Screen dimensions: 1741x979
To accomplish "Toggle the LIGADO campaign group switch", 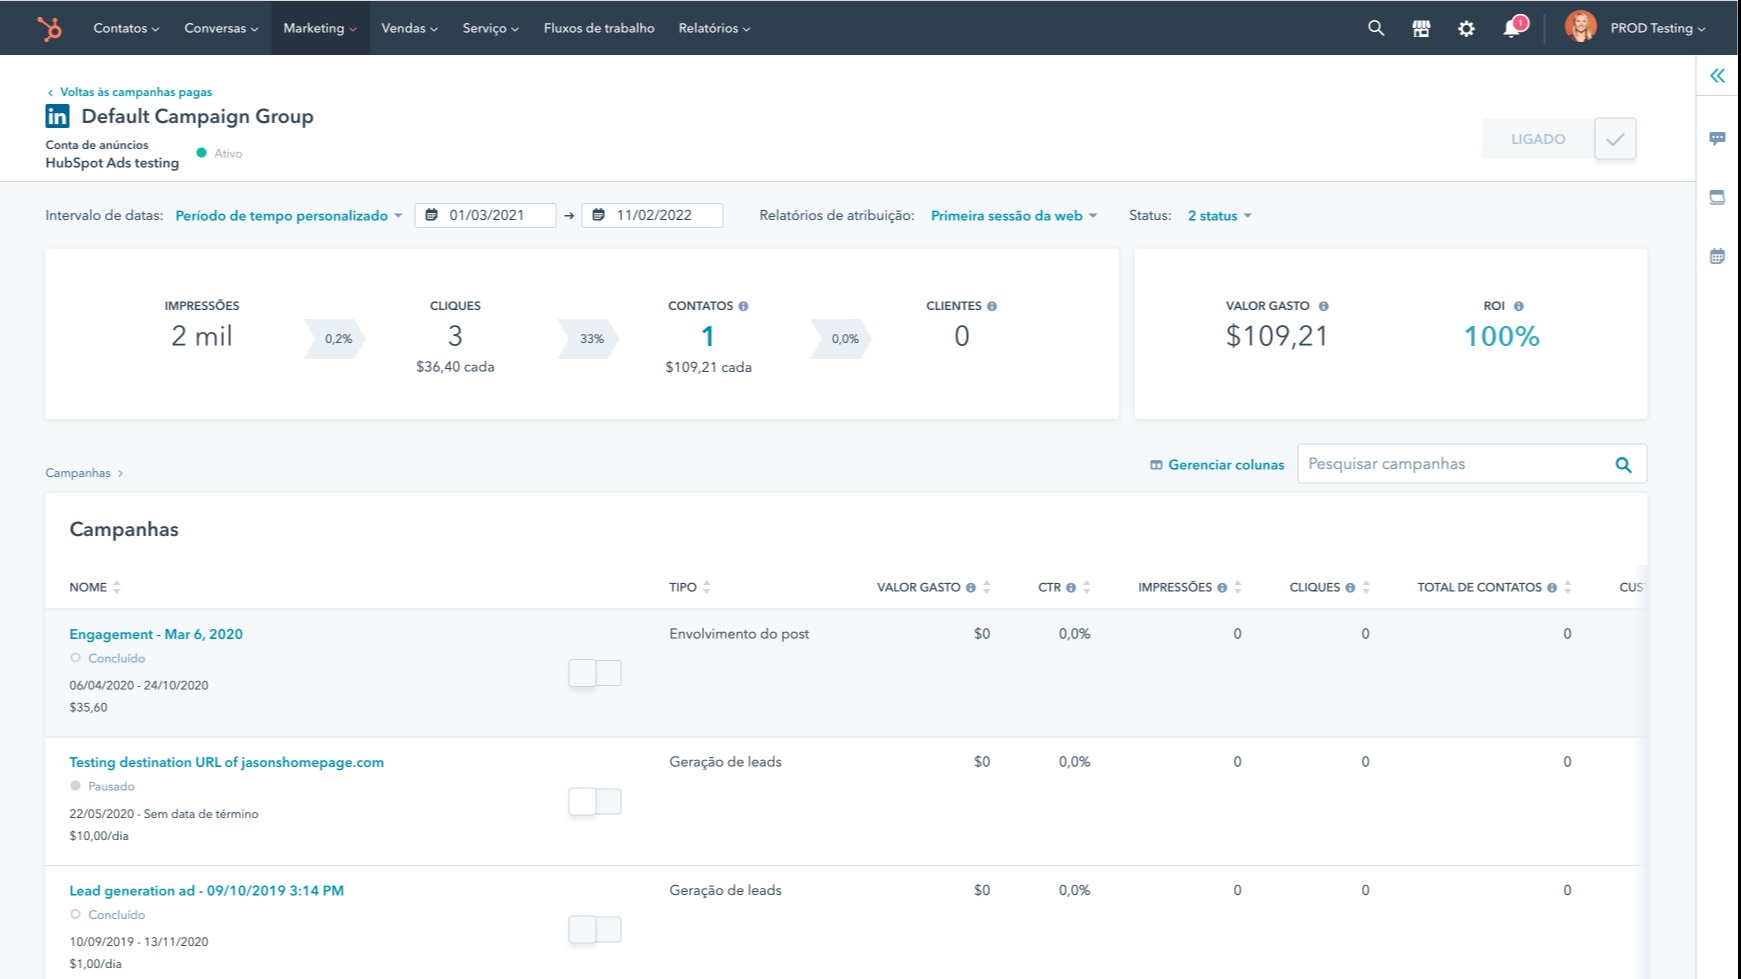I will pos(1559,139).
